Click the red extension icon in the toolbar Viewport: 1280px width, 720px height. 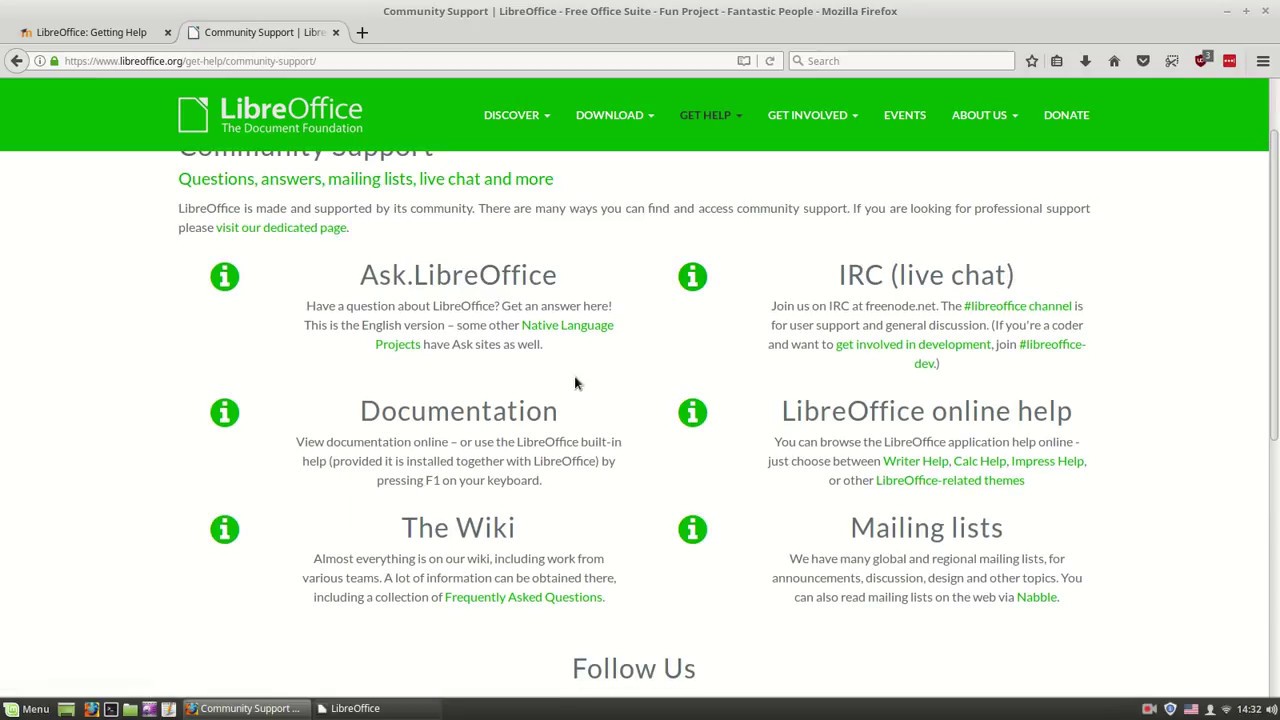click(1230, 61)
